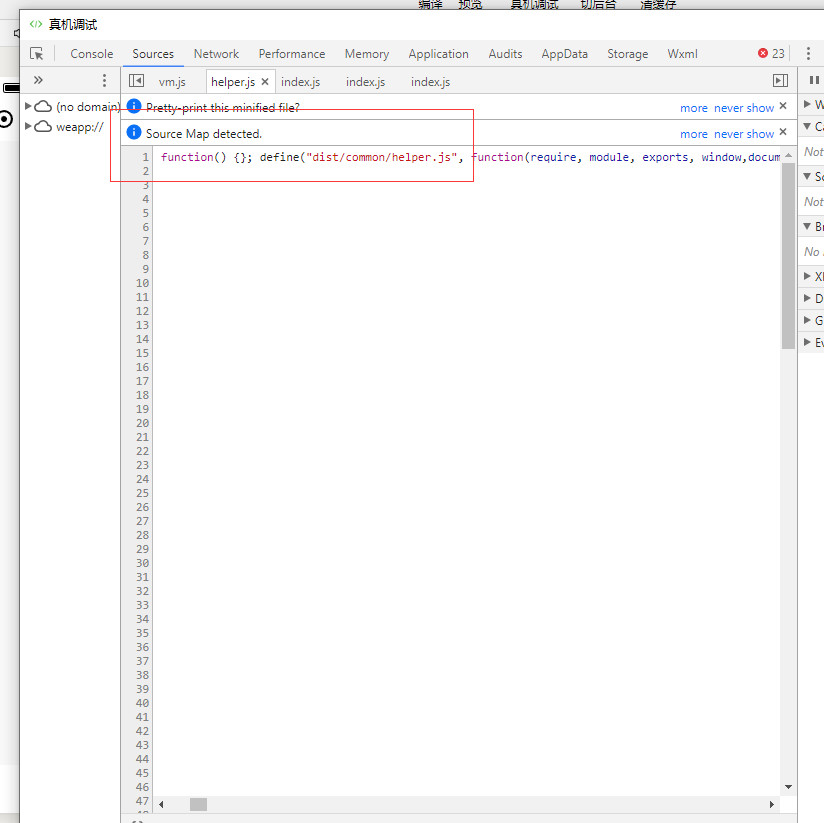Expand the (no domain) tree node
This screenshot has width=824, height=823.
coord(28,106)
